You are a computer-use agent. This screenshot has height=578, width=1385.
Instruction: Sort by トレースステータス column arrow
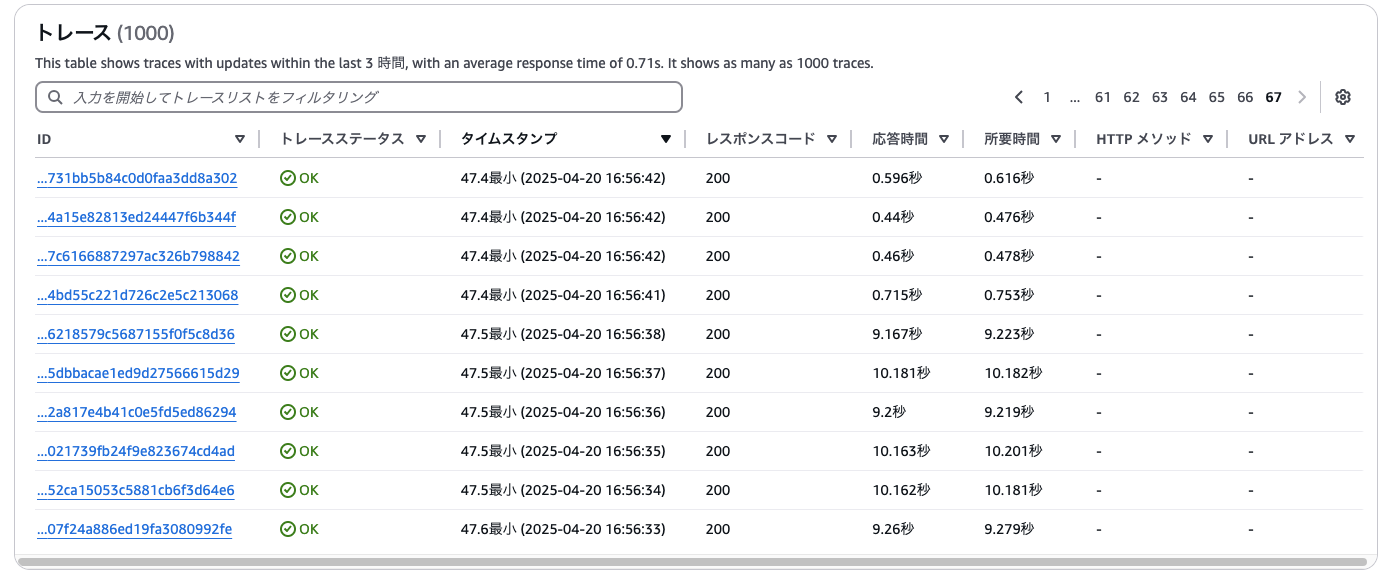tap(421, 139)
